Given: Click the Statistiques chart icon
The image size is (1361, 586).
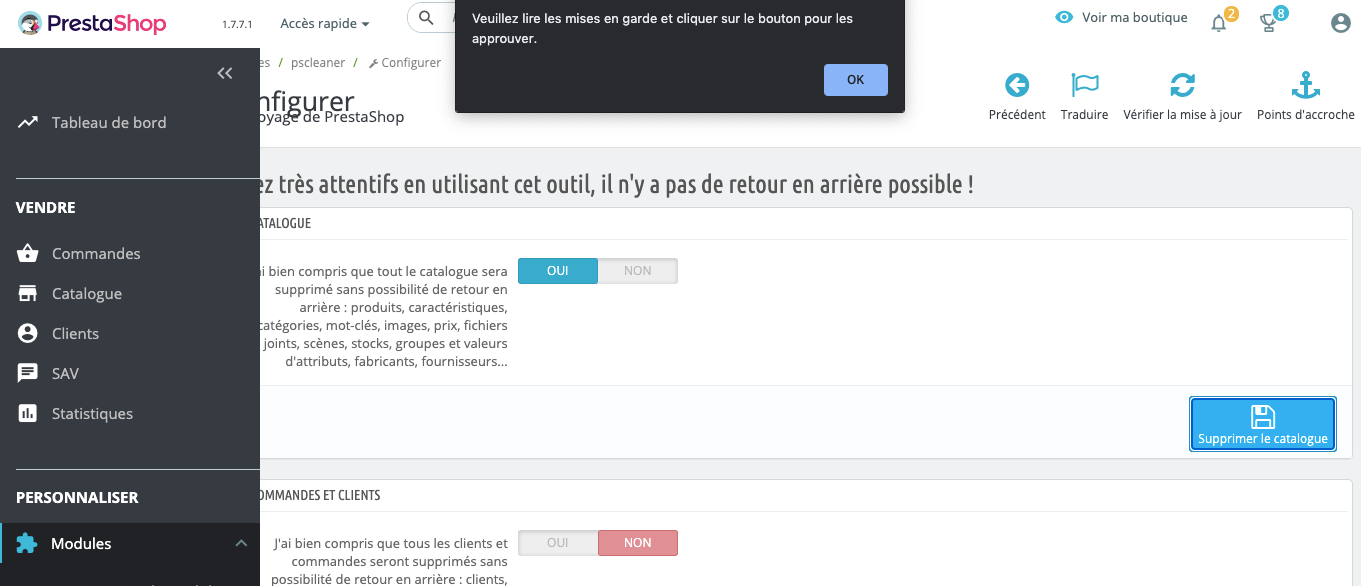Looking at the screenshot, I should click(x=28, y=413).
